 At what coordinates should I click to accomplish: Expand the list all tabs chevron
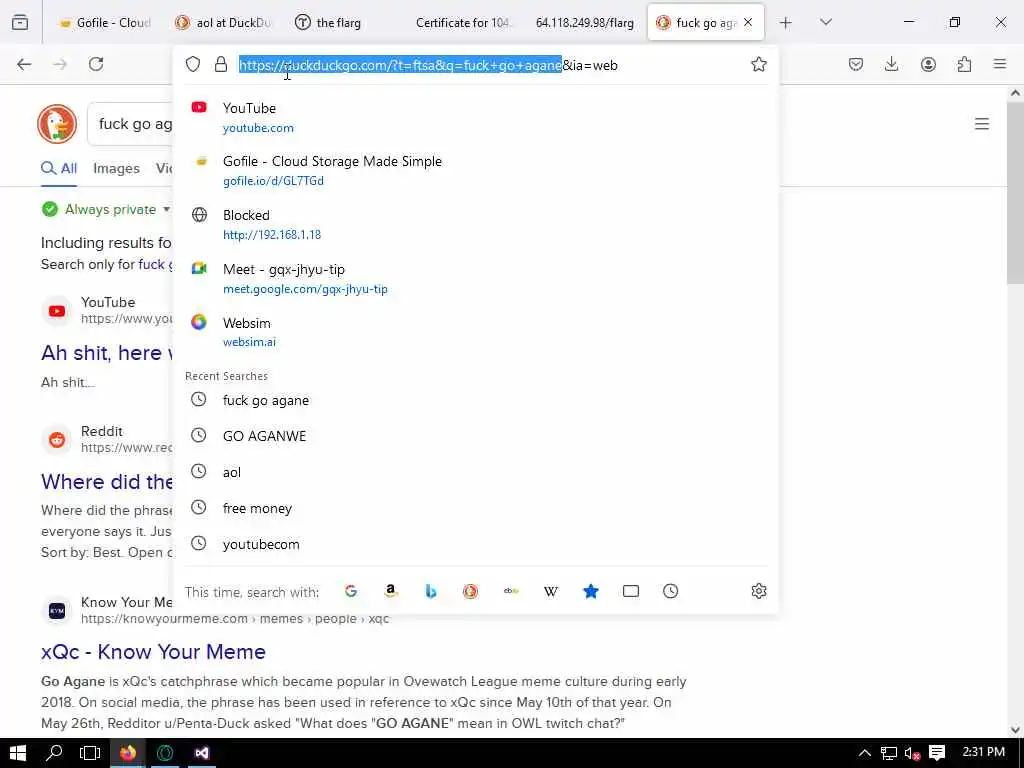825,23
